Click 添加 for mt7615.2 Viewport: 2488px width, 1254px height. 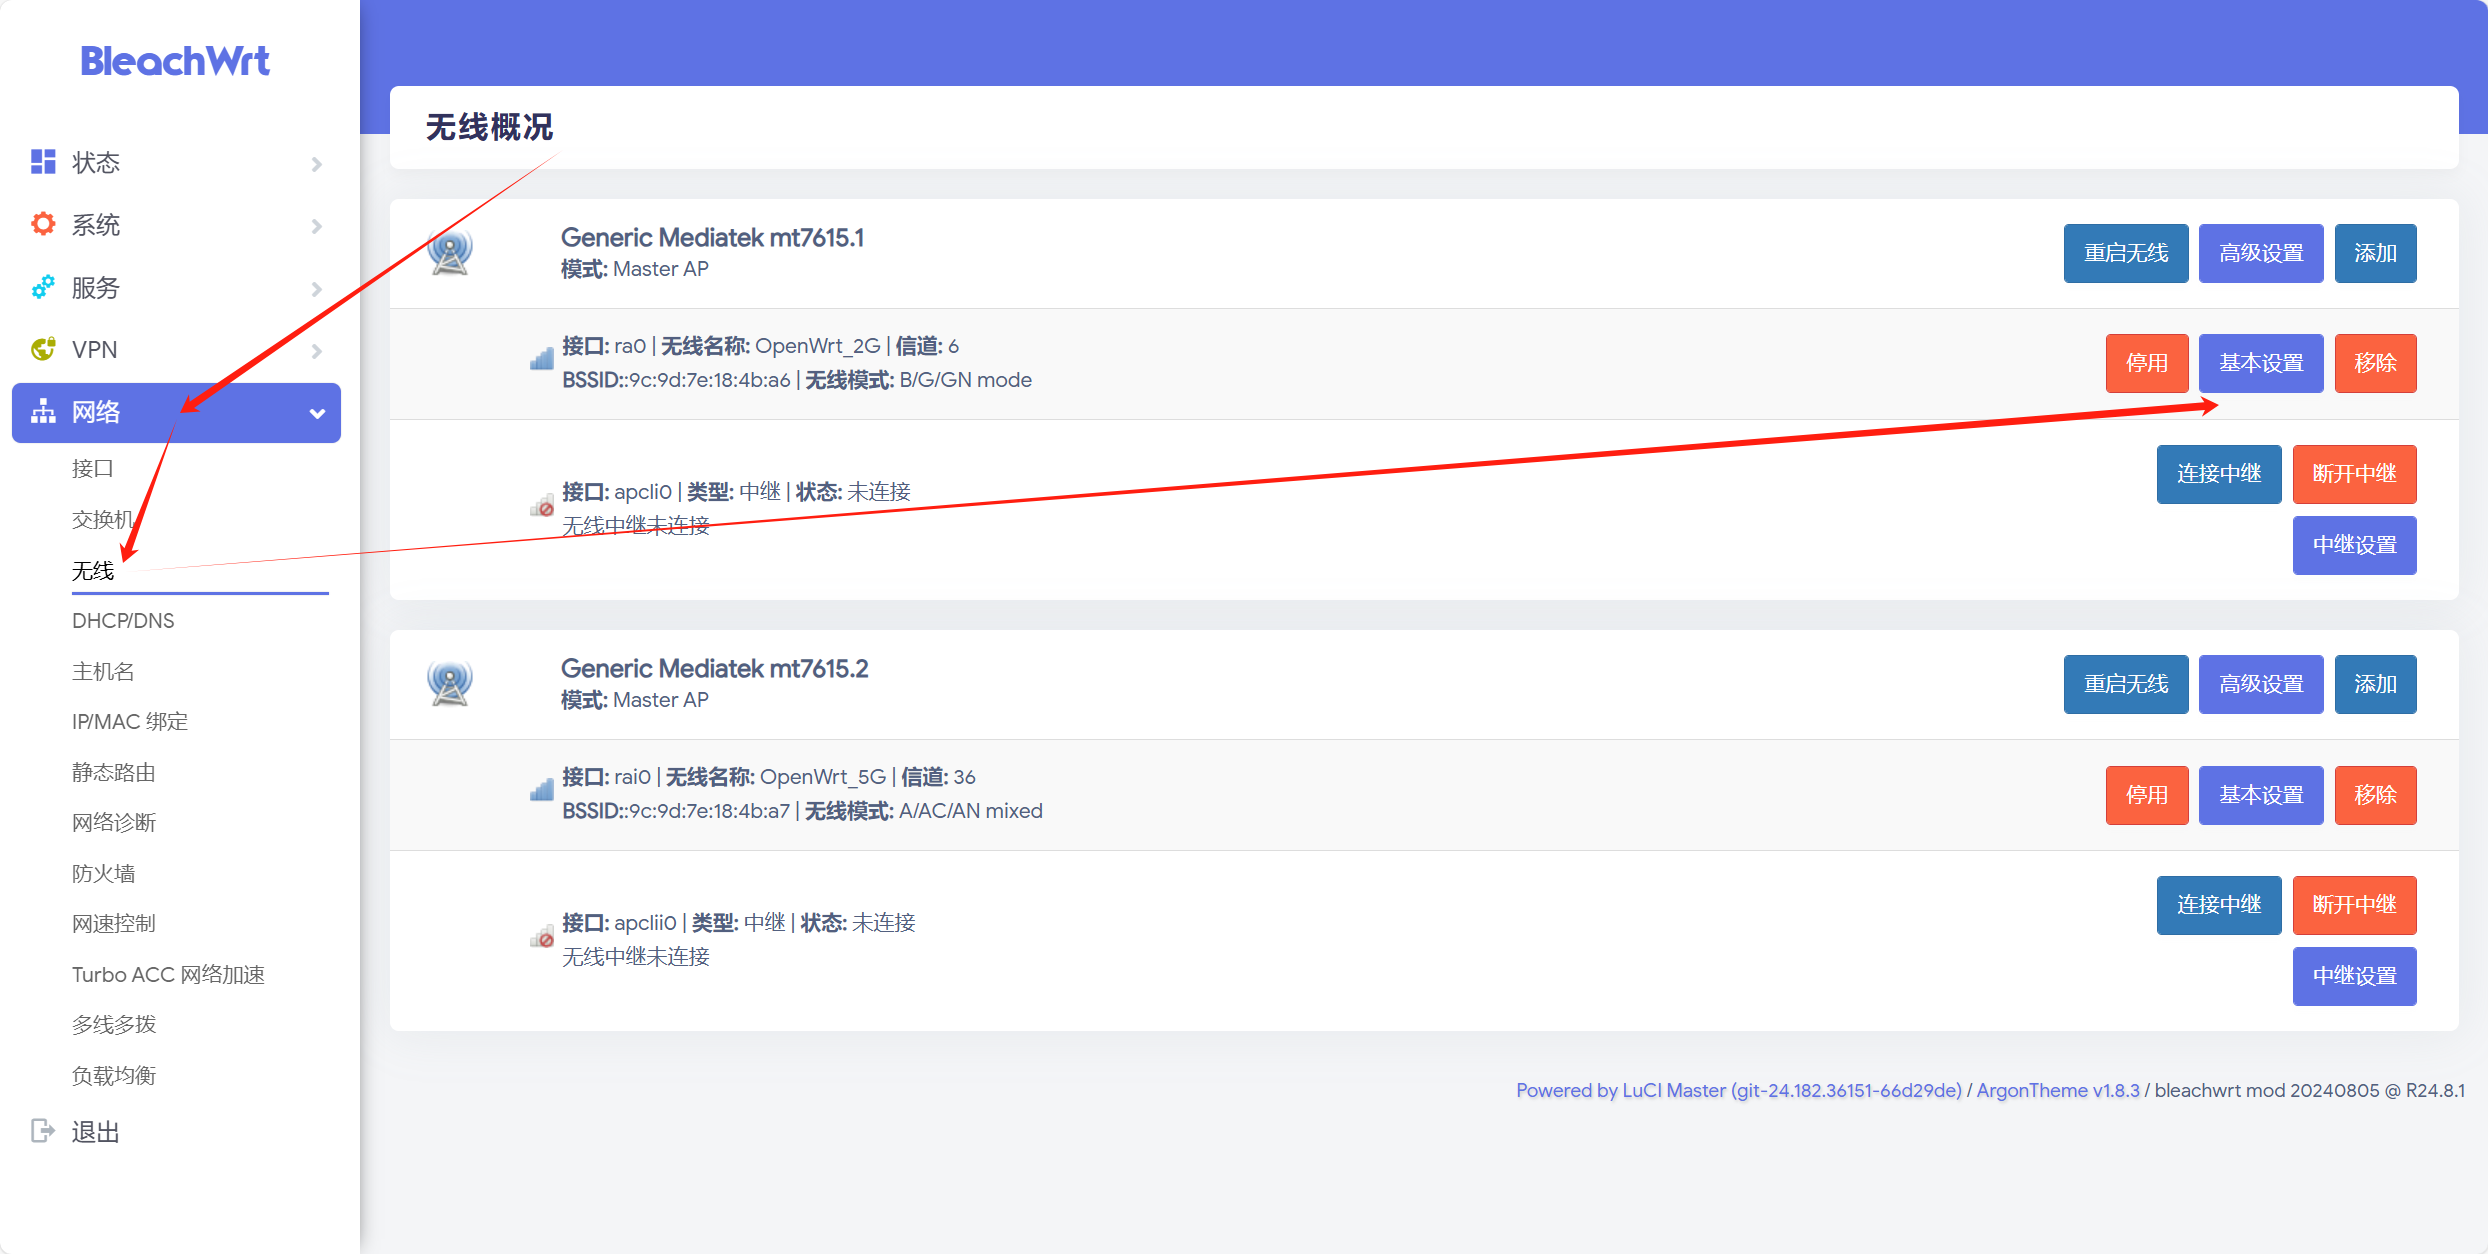[x=2376, y=684]
